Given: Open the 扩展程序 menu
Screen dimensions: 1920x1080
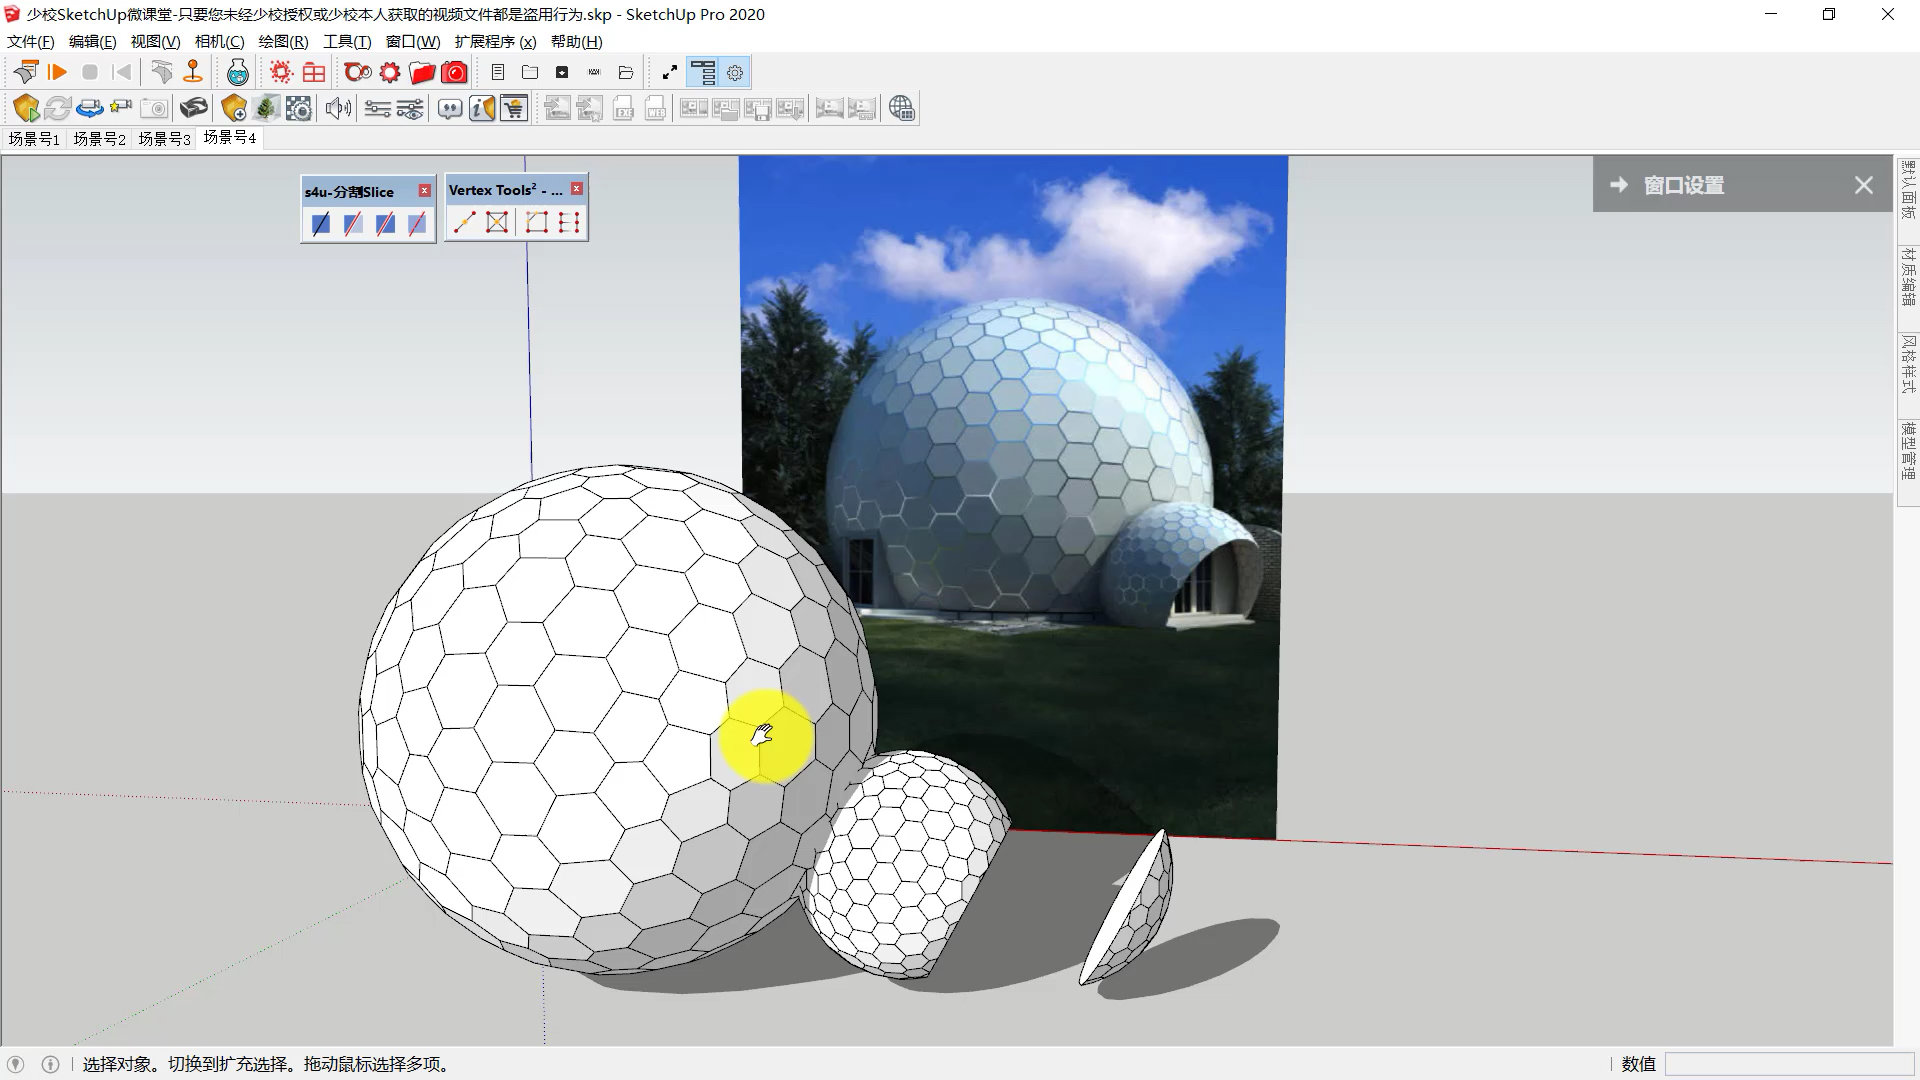Looking at the screenshot, I should (492, 41).
